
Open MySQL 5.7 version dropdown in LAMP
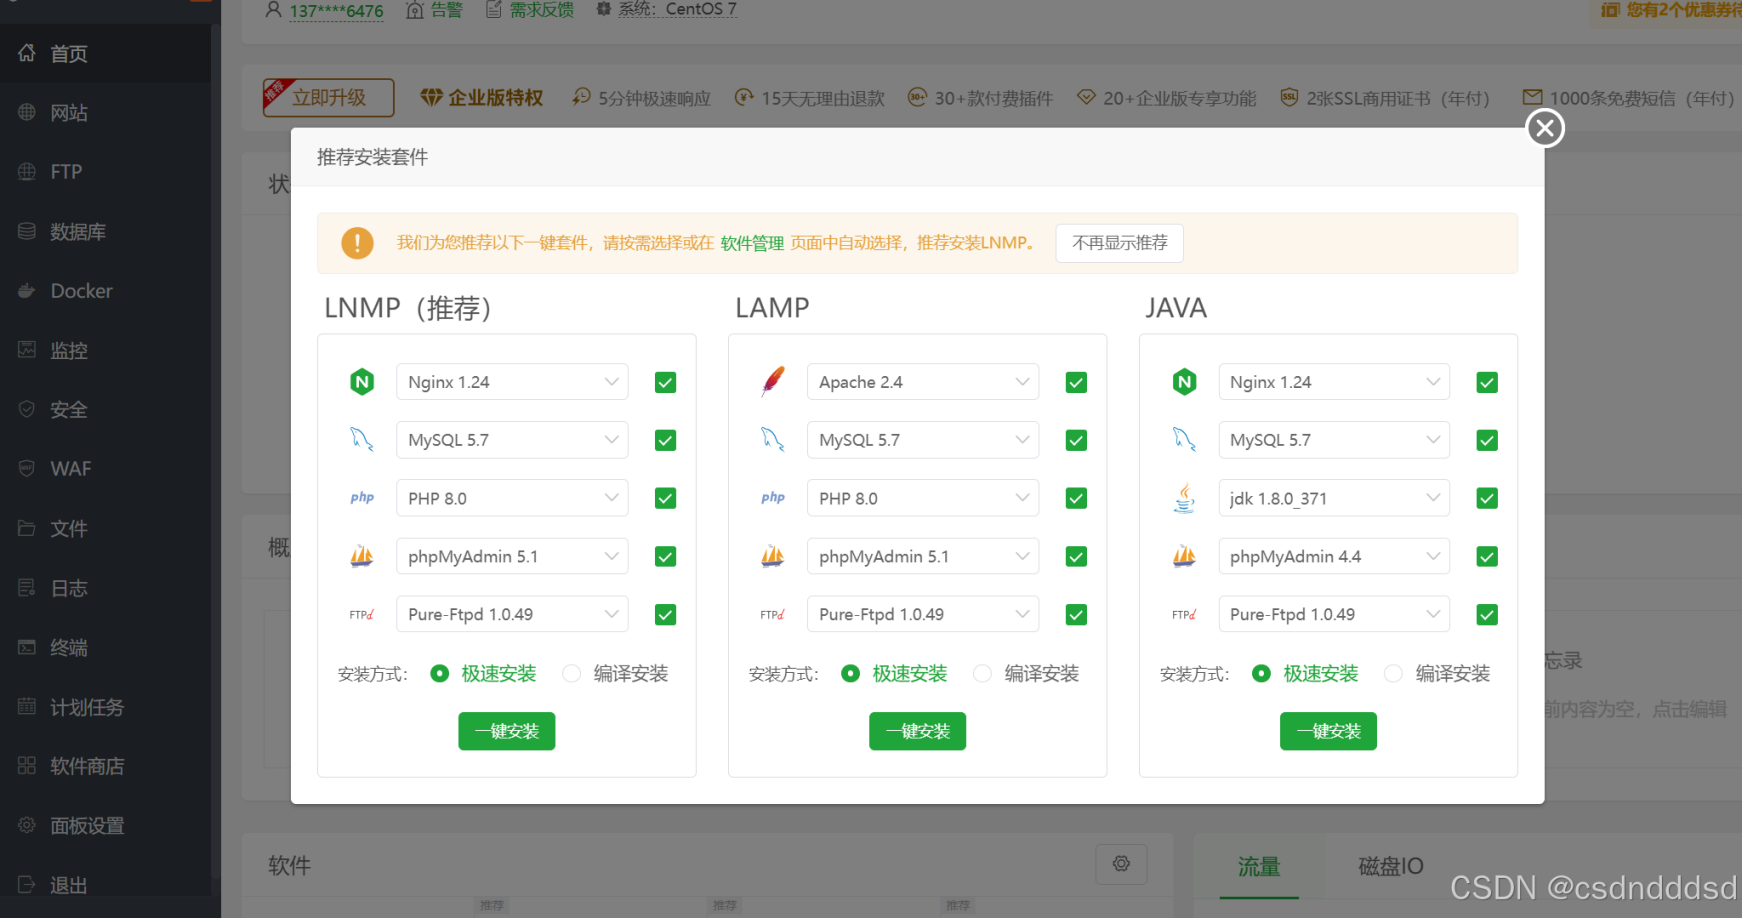[923, 440]
